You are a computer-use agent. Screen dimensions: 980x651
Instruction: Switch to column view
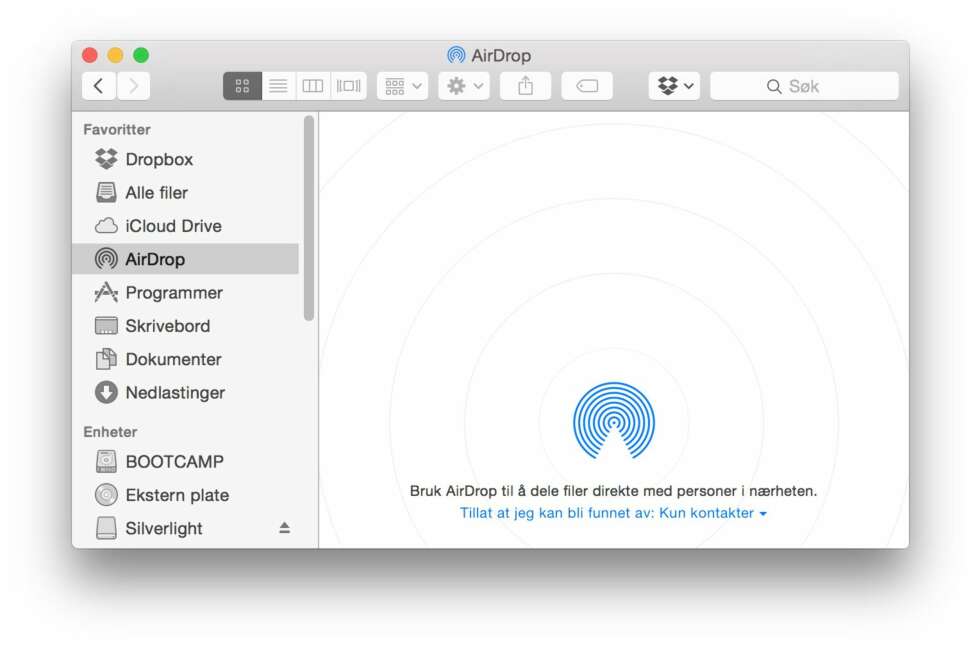pyautogui.click(x=312, y=86)
